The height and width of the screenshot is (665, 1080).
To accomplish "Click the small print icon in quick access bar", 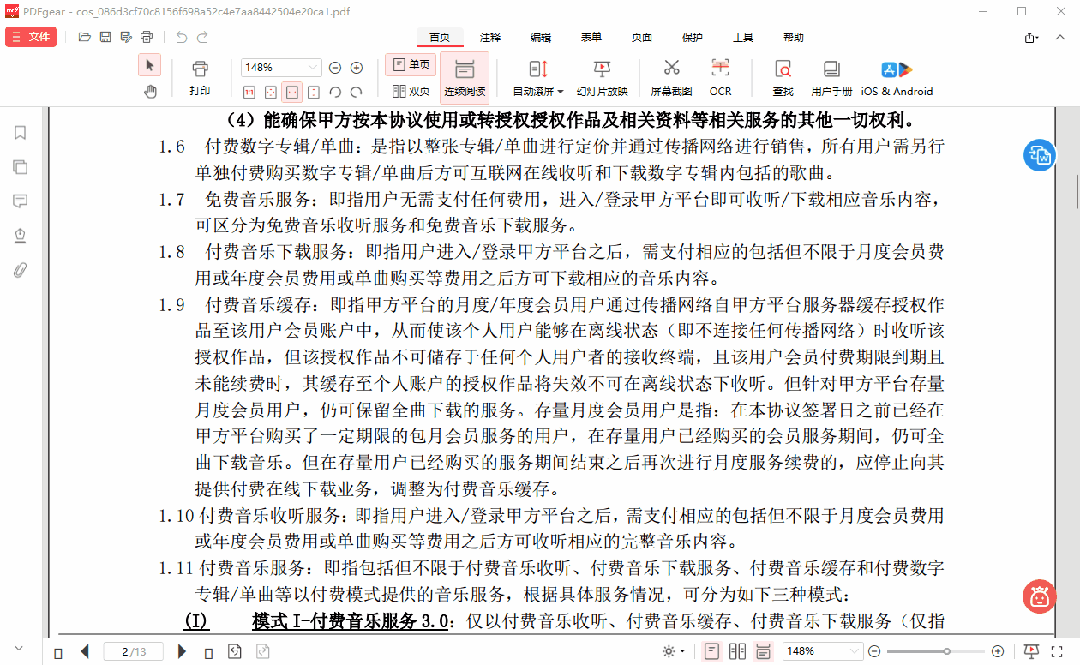I will pyautogui.click(x=147, y=37).
